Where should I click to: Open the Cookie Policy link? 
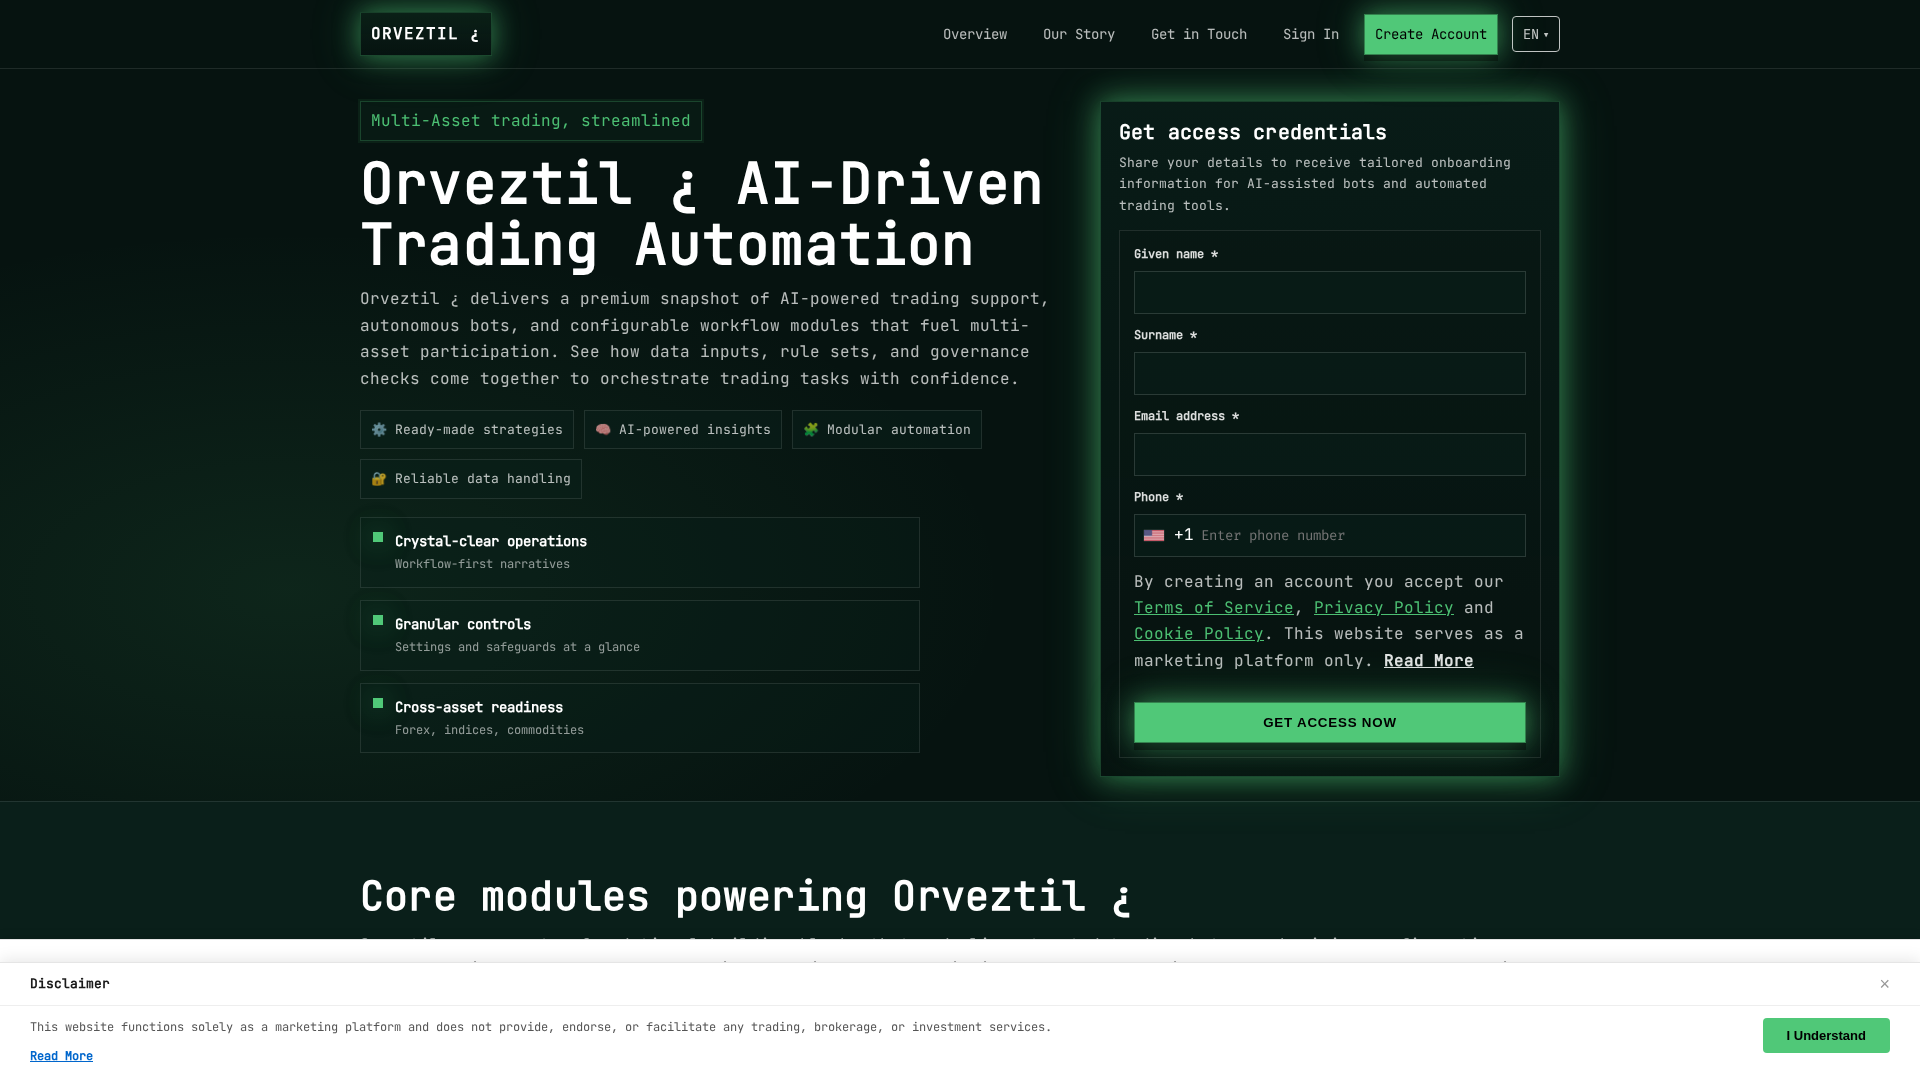point(1199,634)
